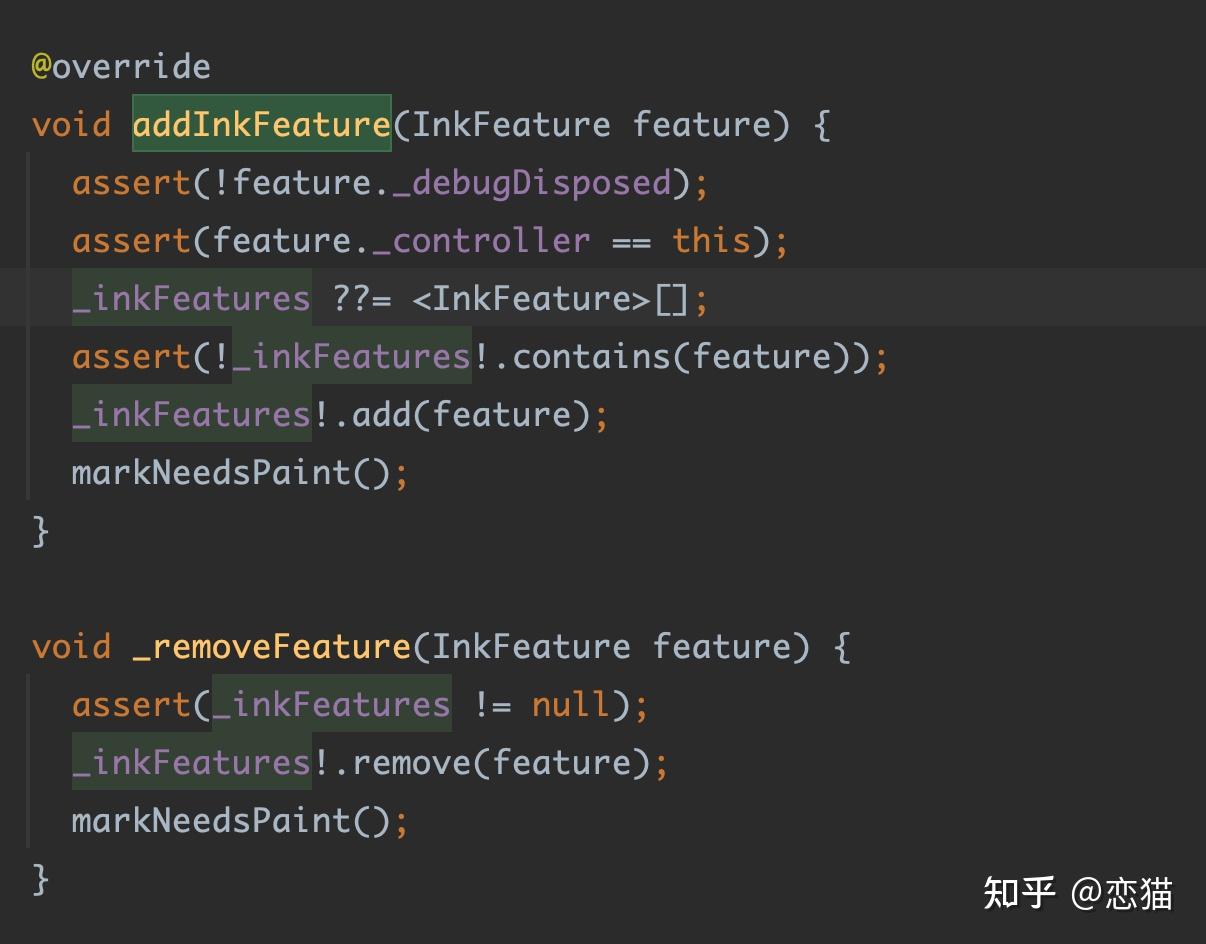Click the void keyword before addInkFeature

point(71,125)
